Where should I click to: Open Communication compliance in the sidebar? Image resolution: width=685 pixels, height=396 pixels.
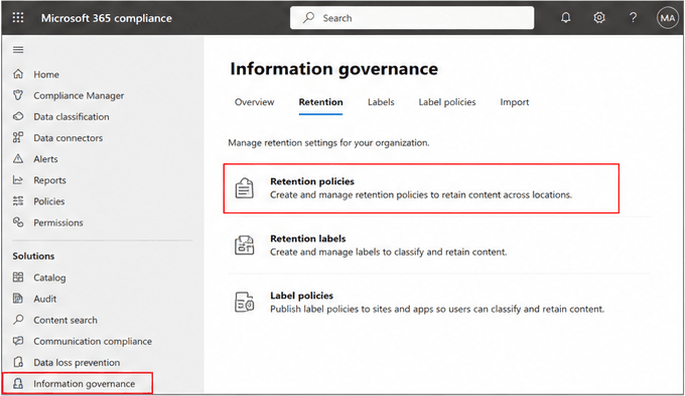pyautogui.click(x=93, y=341)
